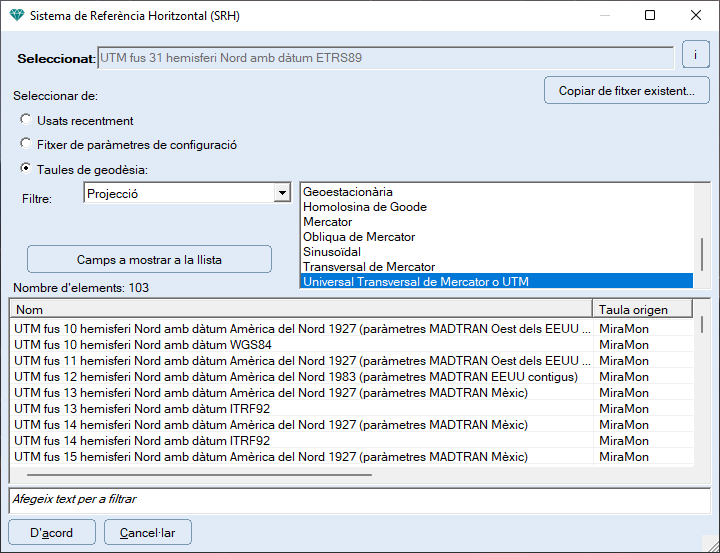Select 'UTM fus 10 ... Amèrica del Nord 1927' row
Image resolution: width=720 pixels, height=553 pixels.
point(351,329)
